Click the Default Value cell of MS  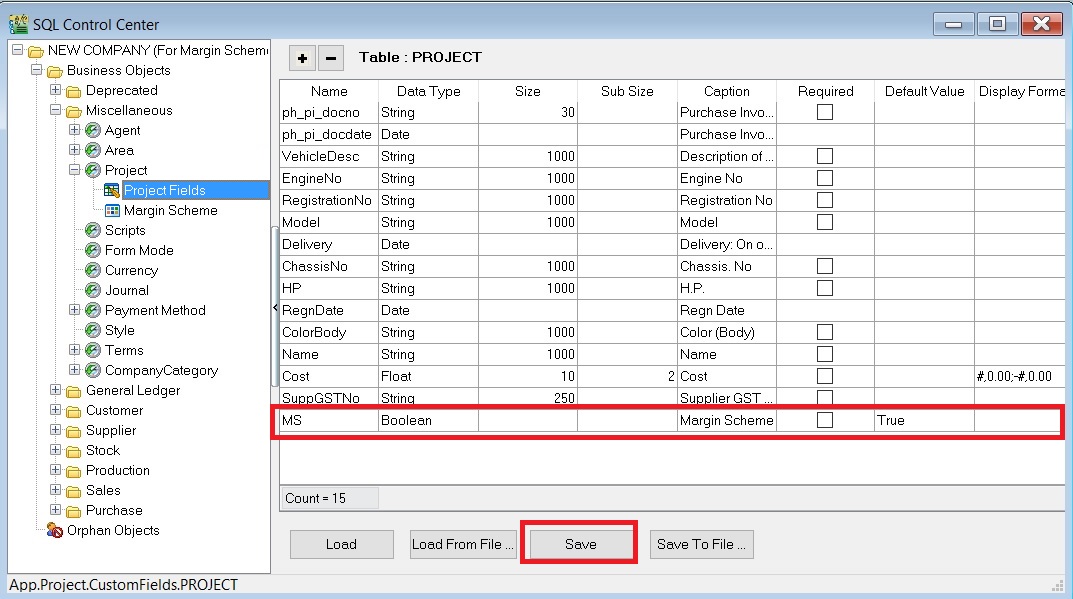pyautogui.click(x=923, y=420)
